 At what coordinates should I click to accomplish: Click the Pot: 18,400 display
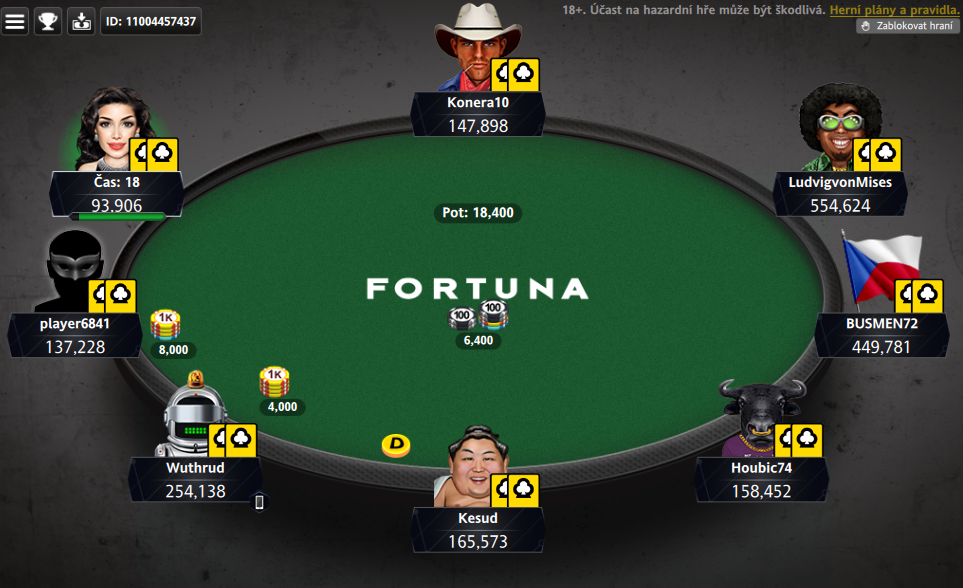pos(478,213)
